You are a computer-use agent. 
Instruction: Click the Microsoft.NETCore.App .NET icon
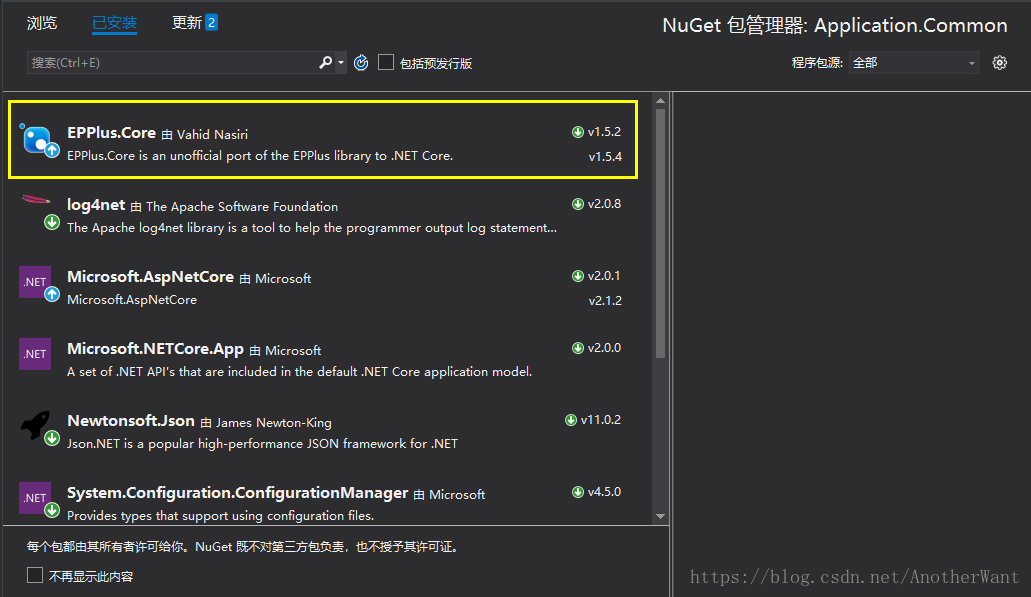35,354
